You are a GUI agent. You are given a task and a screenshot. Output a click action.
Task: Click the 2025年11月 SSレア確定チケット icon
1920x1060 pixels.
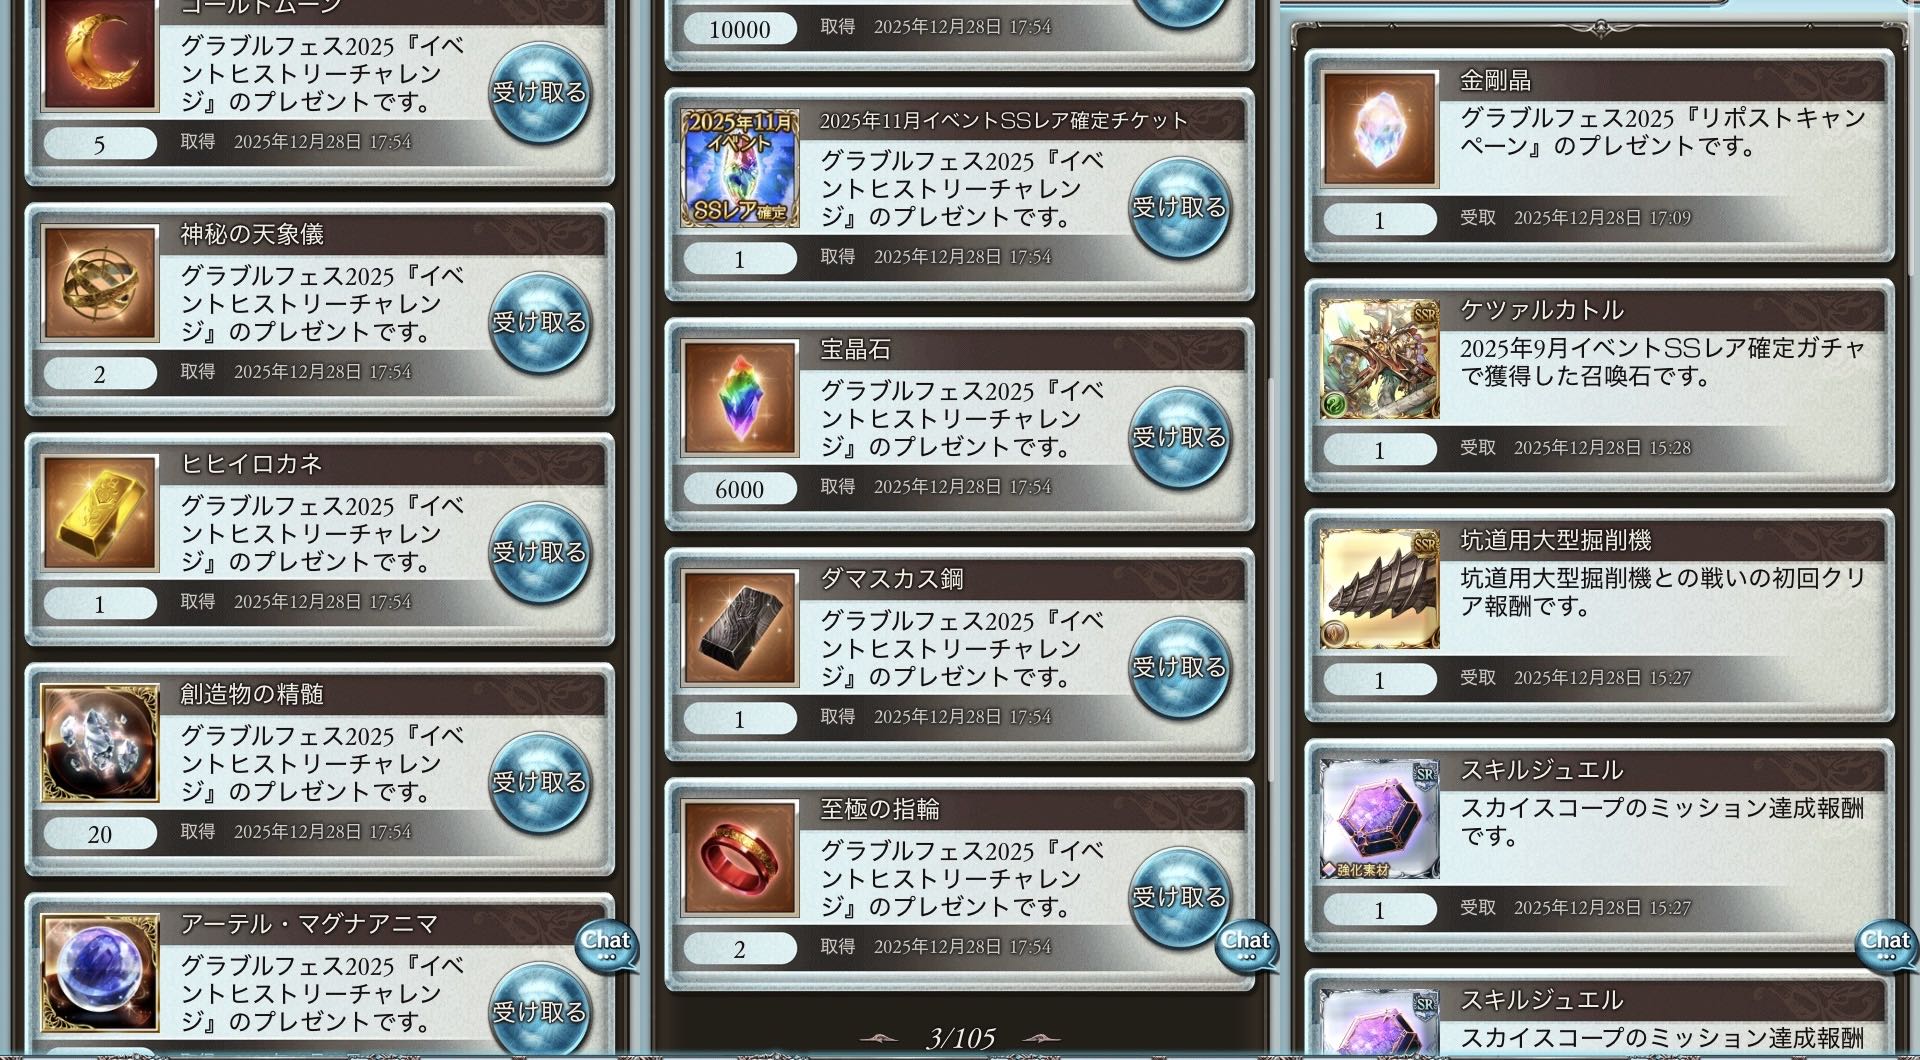click(x=740, y=168)
